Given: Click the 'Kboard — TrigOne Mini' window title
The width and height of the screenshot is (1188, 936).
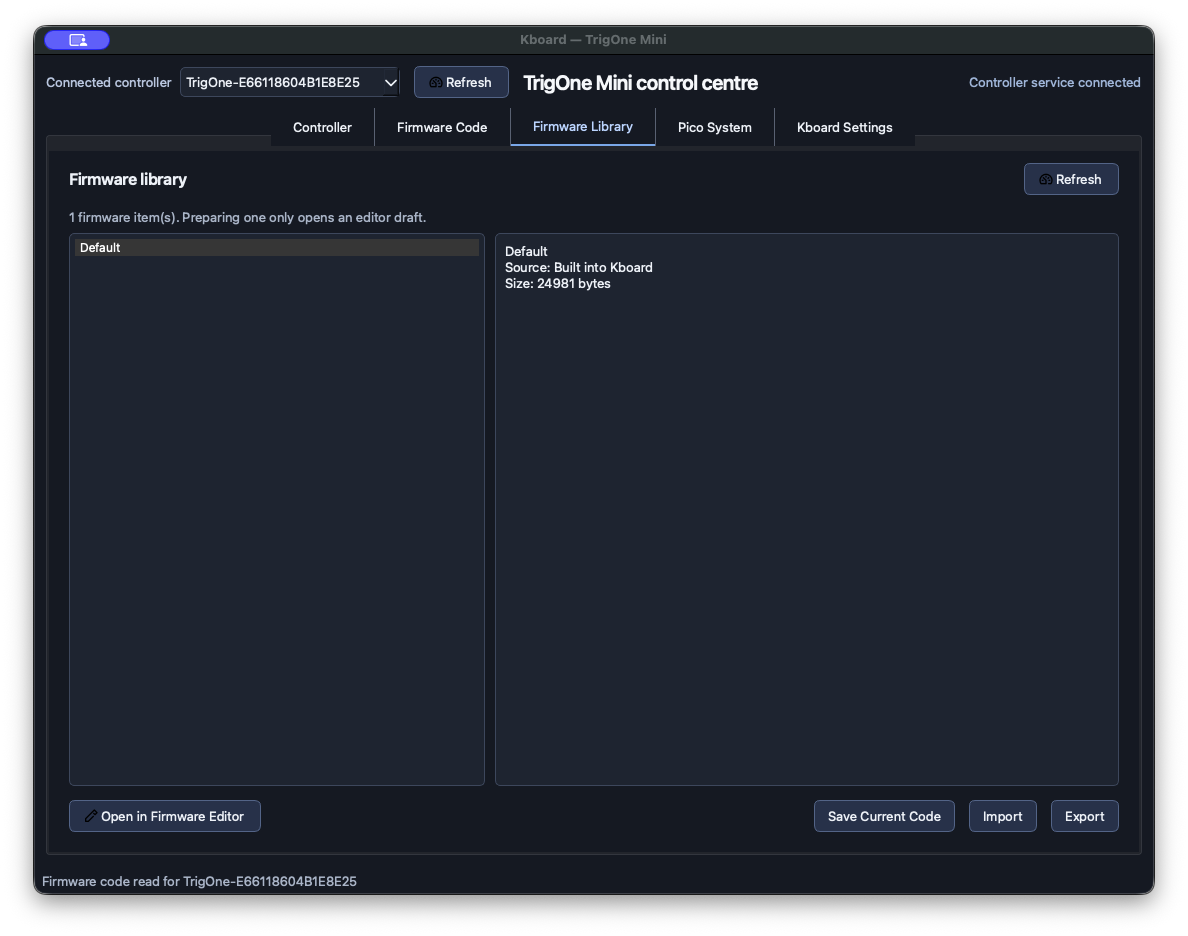Looking at the screenshot, I should [x=593, y=40].
